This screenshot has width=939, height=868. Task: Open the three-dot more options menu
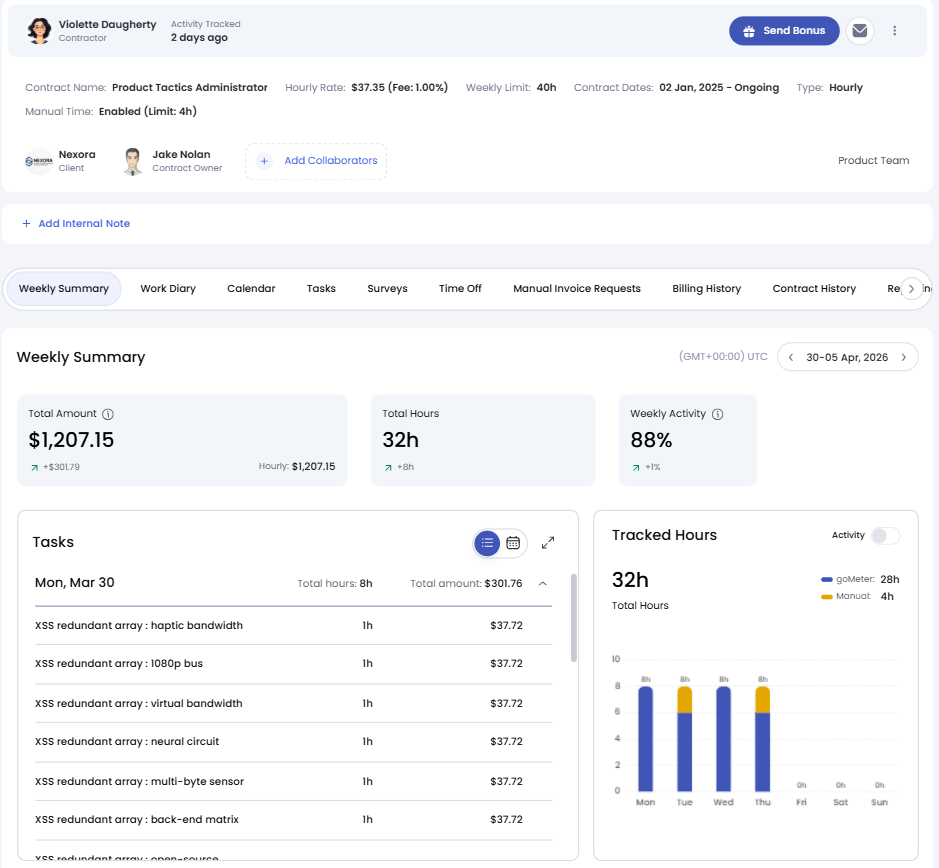click(895, 31)
